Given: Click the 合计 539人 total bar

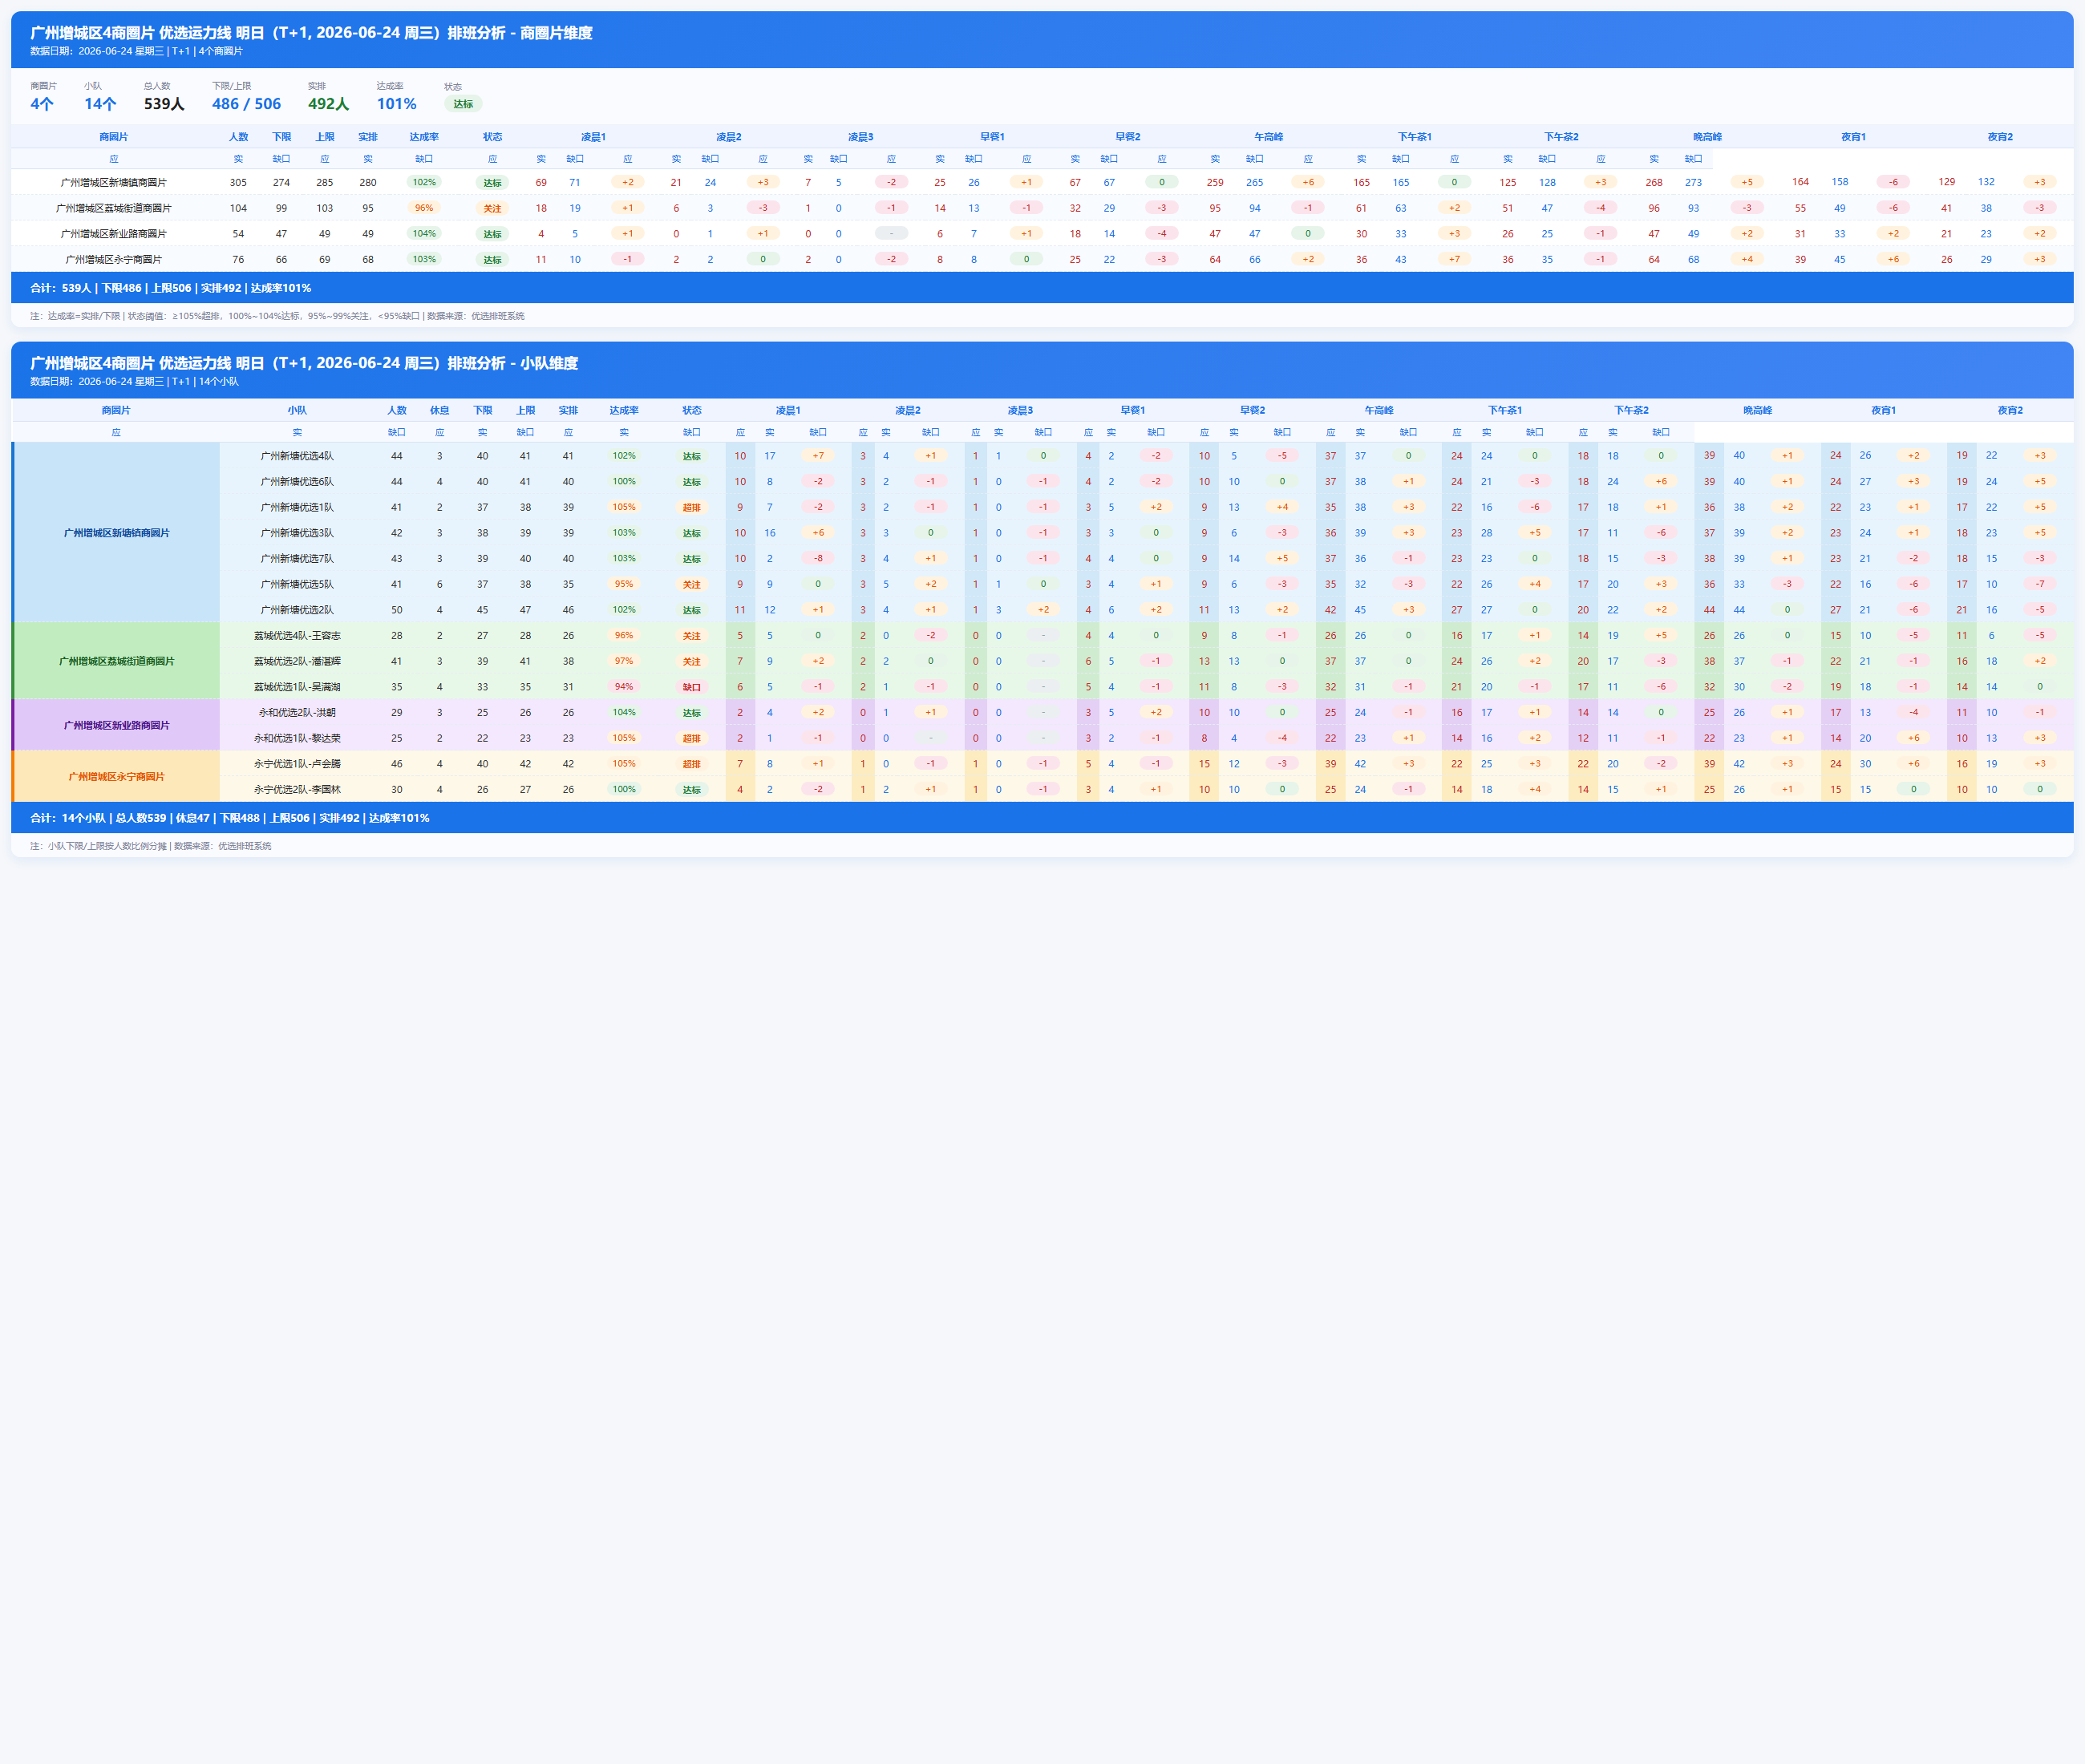Looking at the screenshot, I should (1042, 288).
